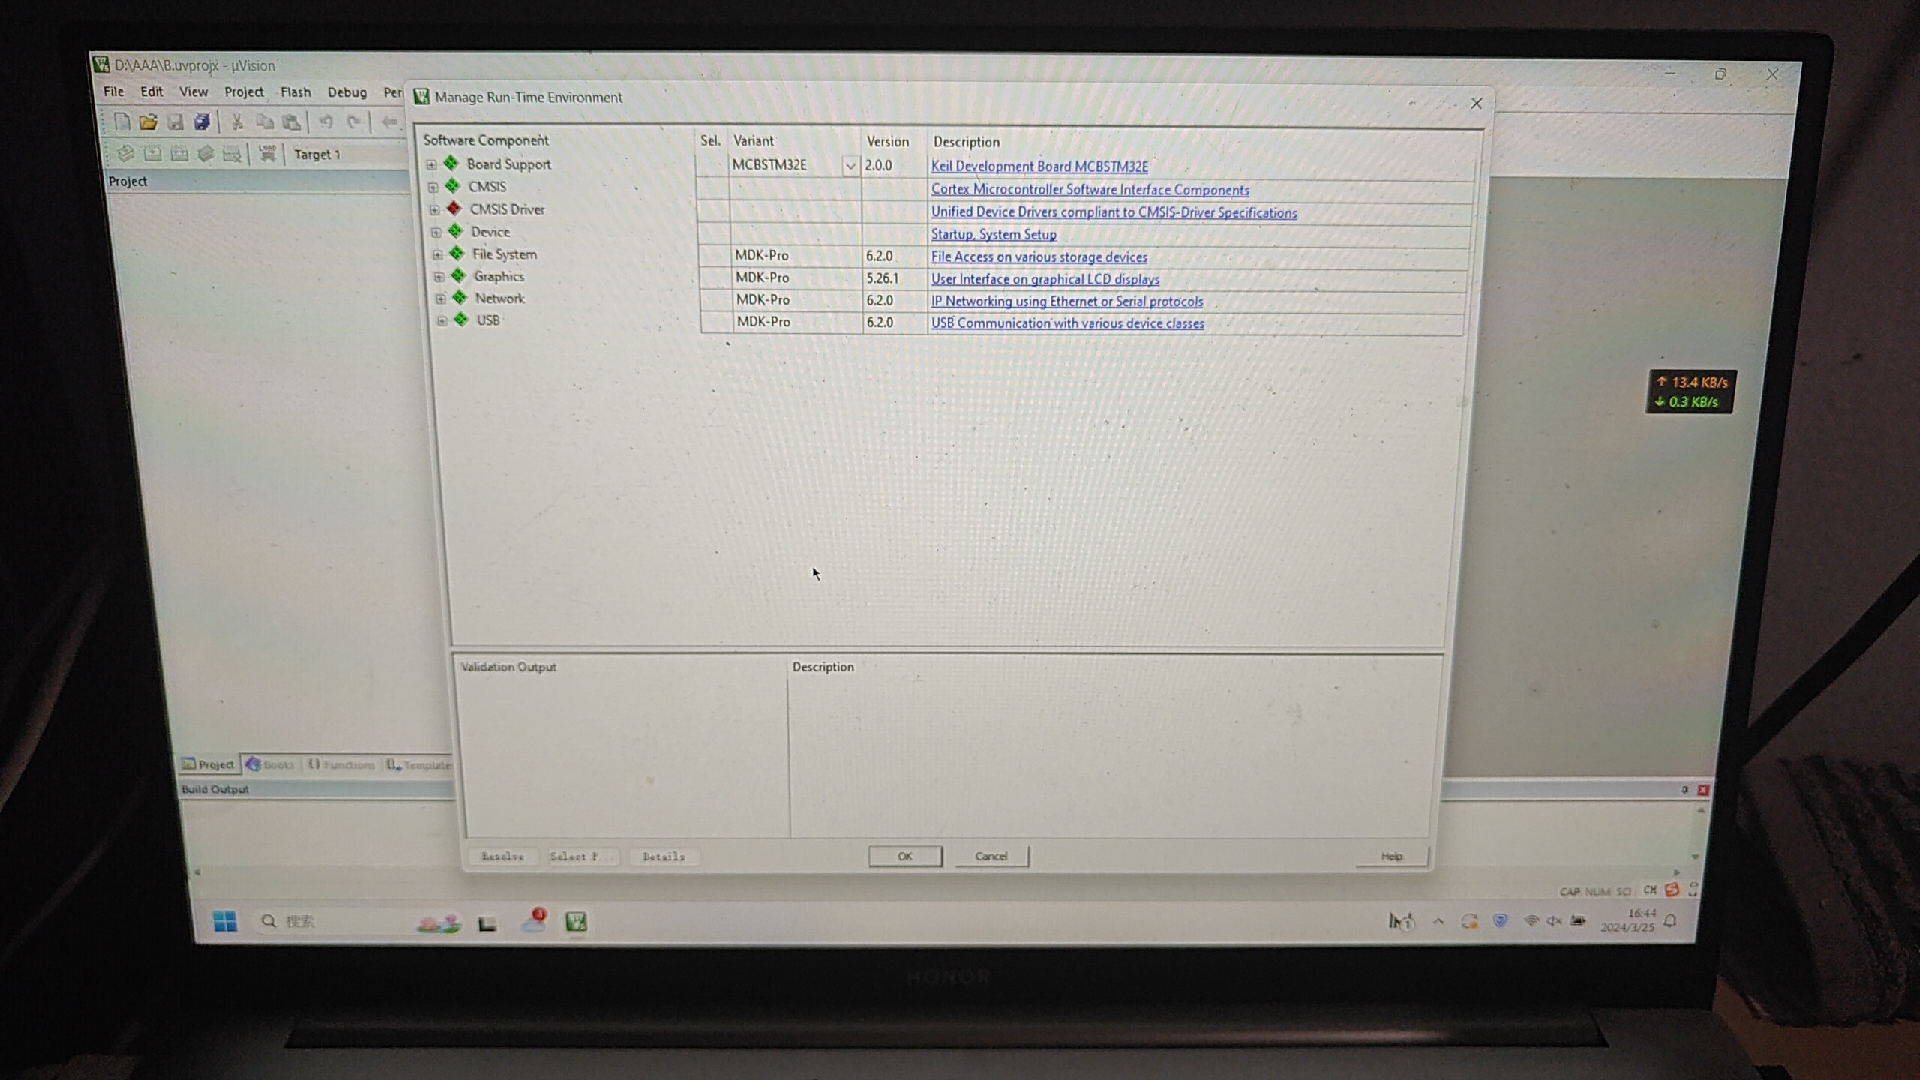Click the Cut scissors icon
1920x1080 pixels.
tap(237, 122)
